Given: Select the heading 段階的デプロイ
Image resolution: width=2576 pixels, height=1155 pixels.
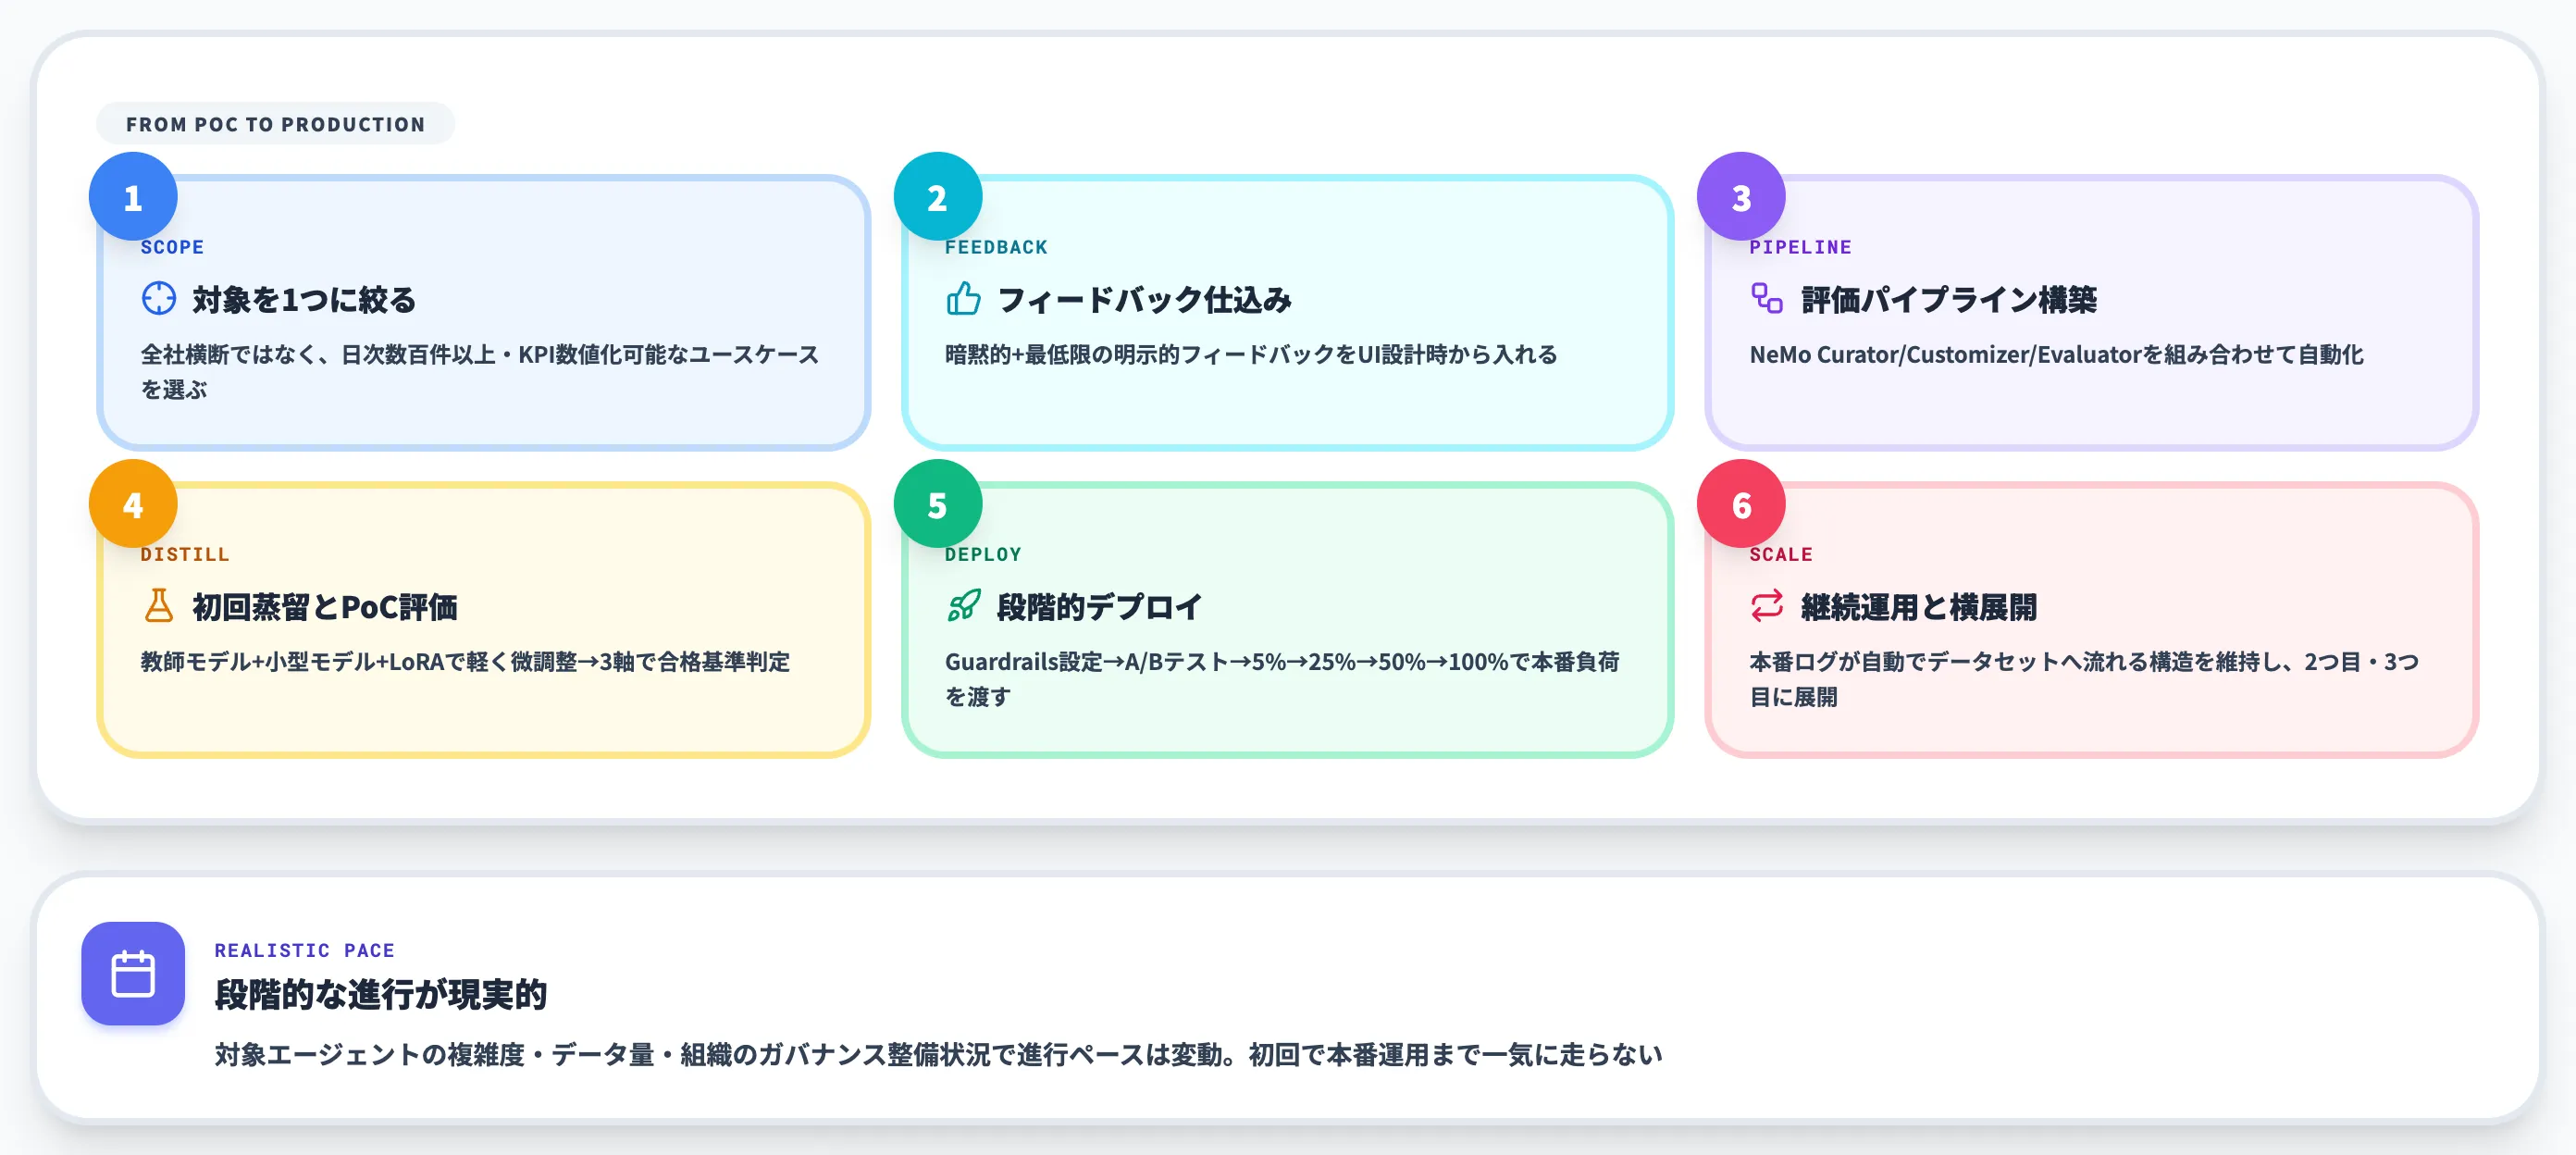Looking at the screenshot, I should tap(1099, 606).
